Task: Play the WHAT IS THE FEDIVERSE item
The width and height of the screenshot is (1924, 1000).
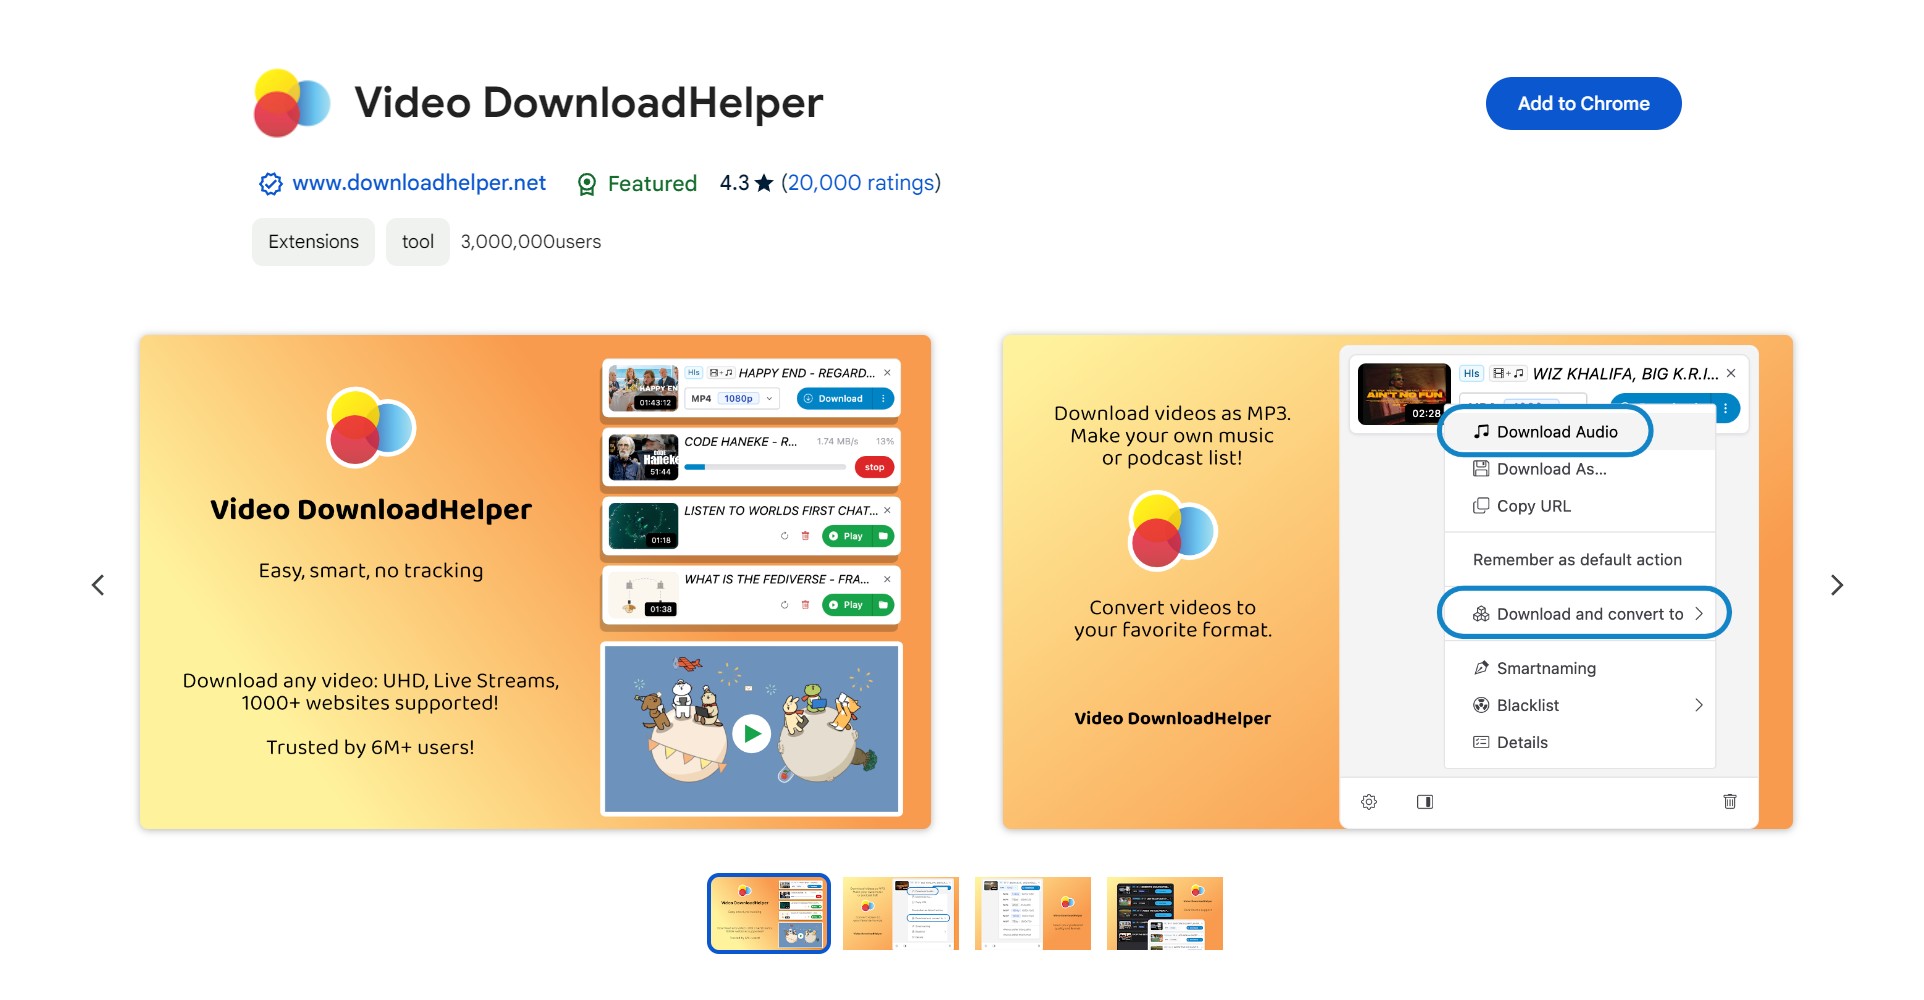Action: click(x=847, y=605)
